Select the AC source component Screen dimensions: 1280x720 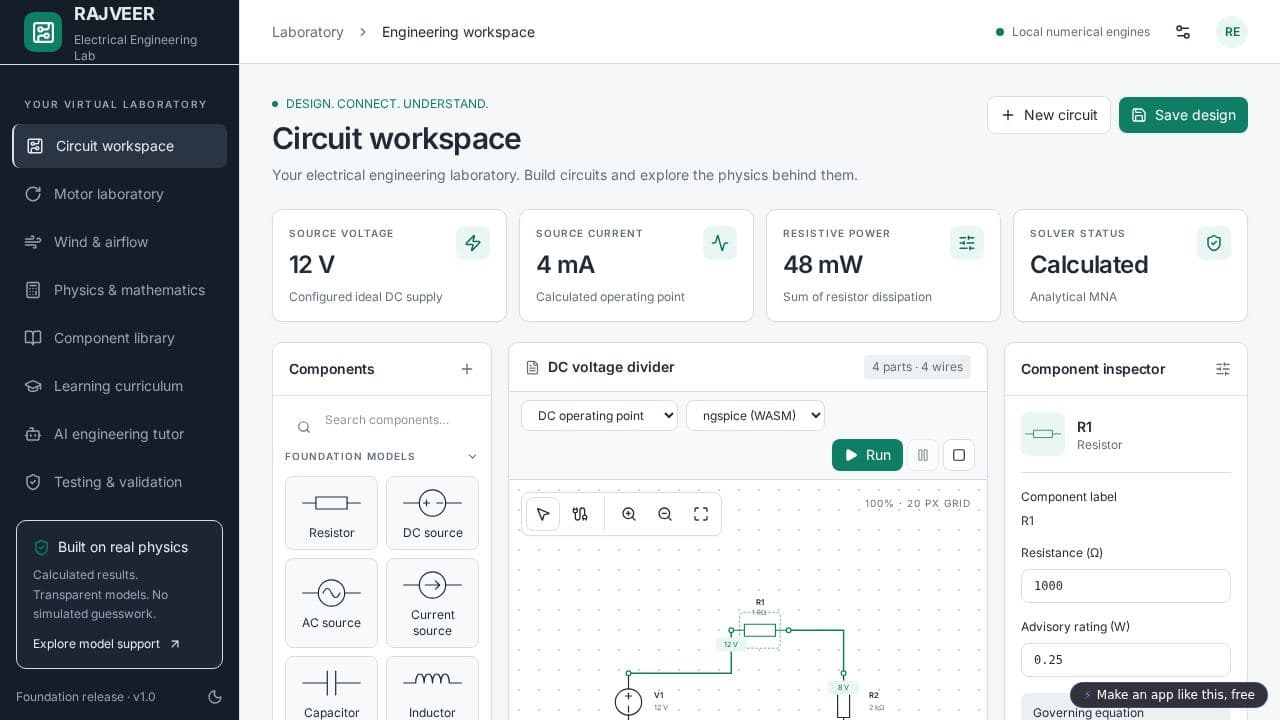tap(331, 603)
